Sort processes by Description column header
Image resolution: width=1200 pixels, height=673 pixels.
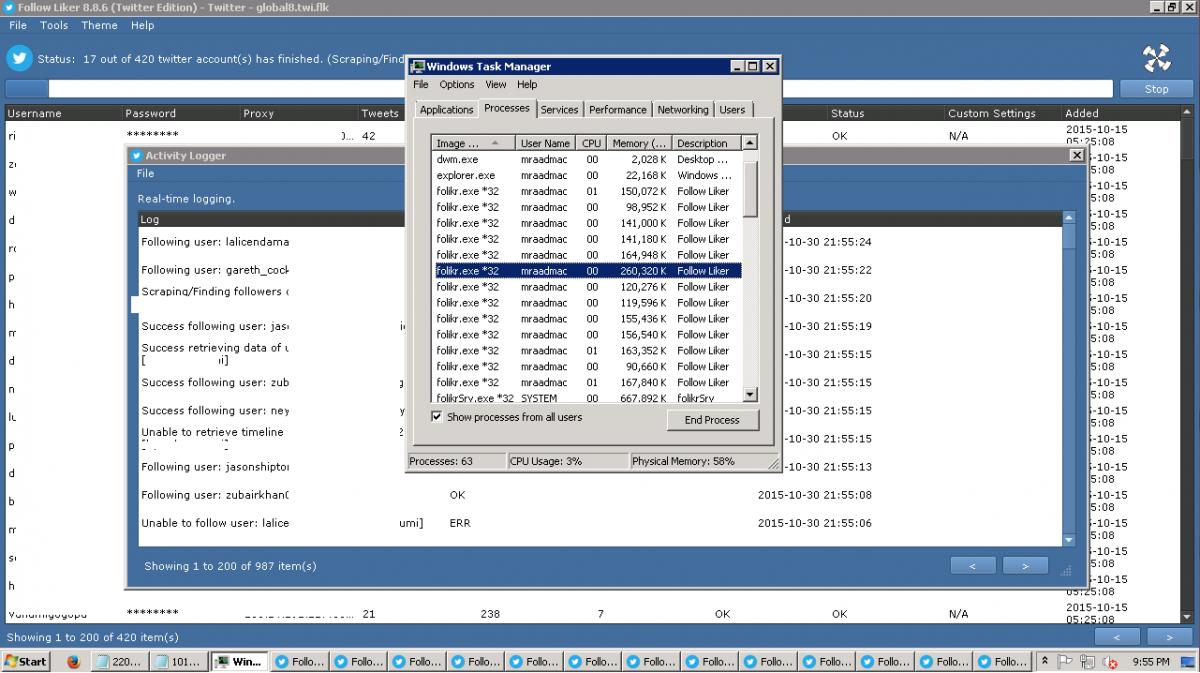706,143
